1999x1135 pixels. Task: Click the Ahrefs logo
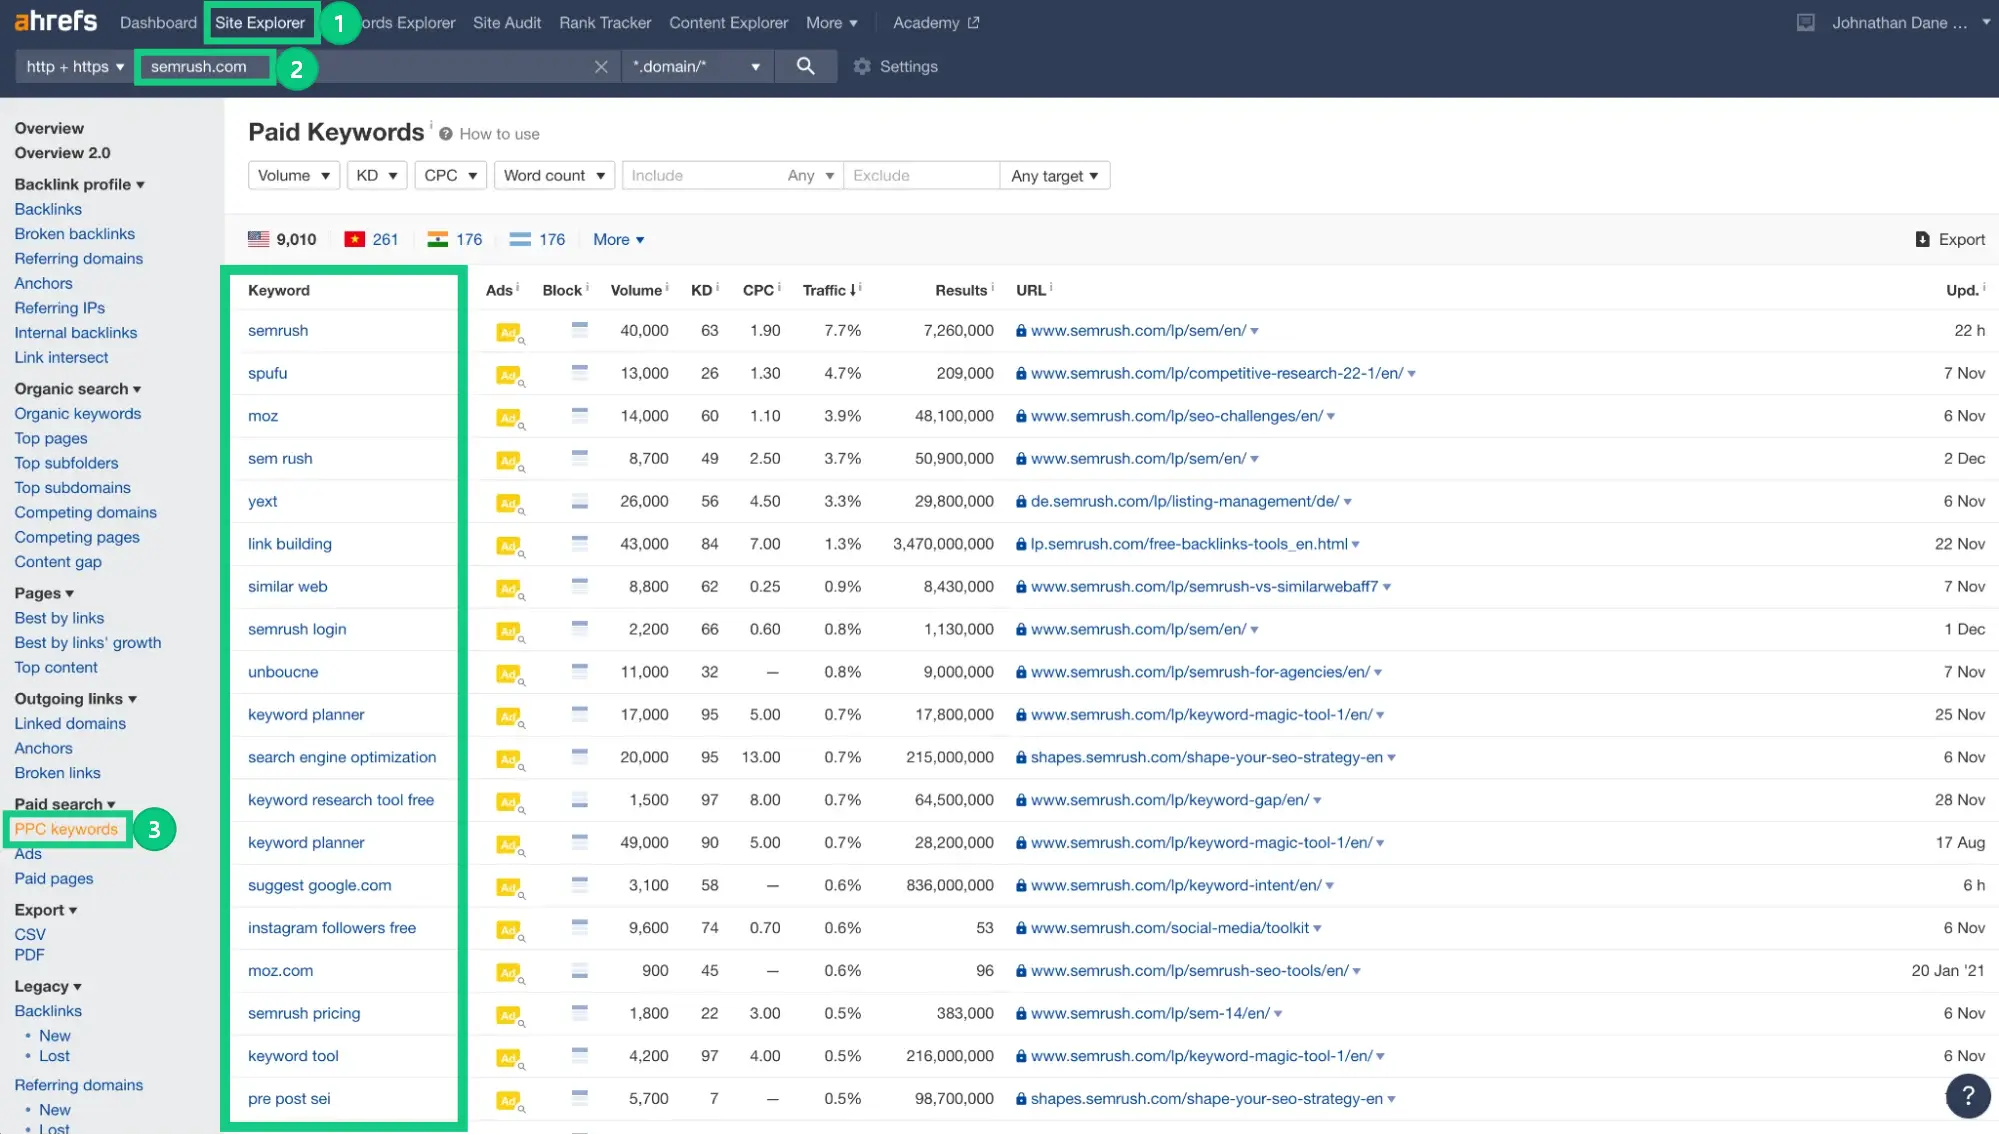[56, 21]
